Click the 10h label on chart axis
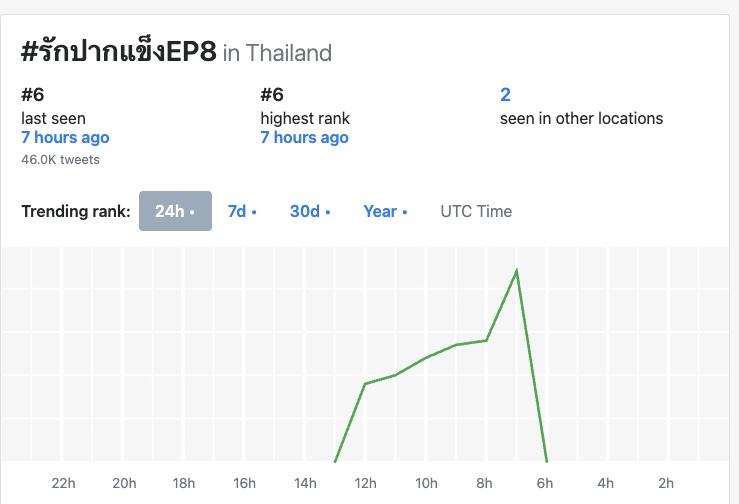739x504 pixels. coord(426,484)
